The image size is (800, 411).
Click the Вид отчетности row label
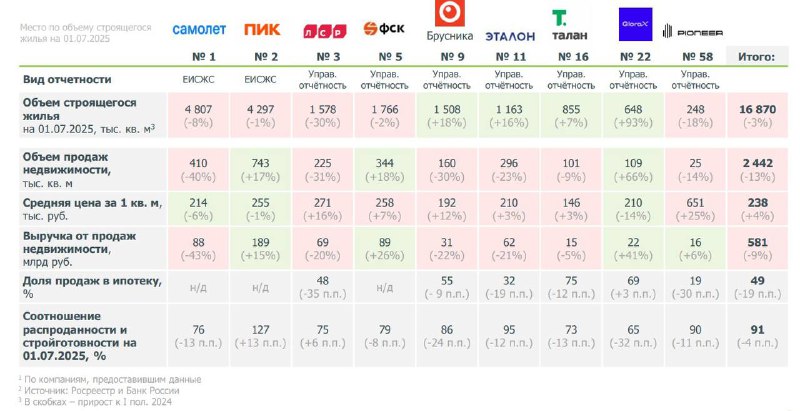(67, 79)
